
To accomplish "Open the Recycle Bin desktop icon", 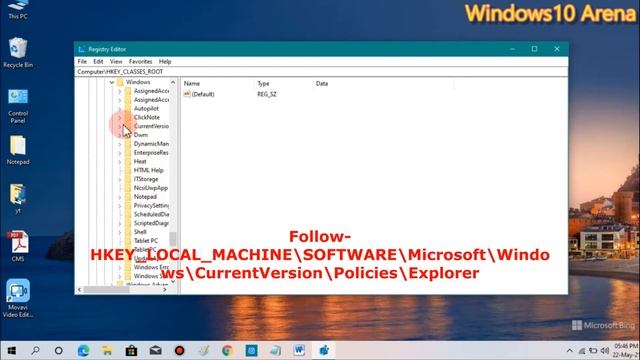I will point(18,53).
